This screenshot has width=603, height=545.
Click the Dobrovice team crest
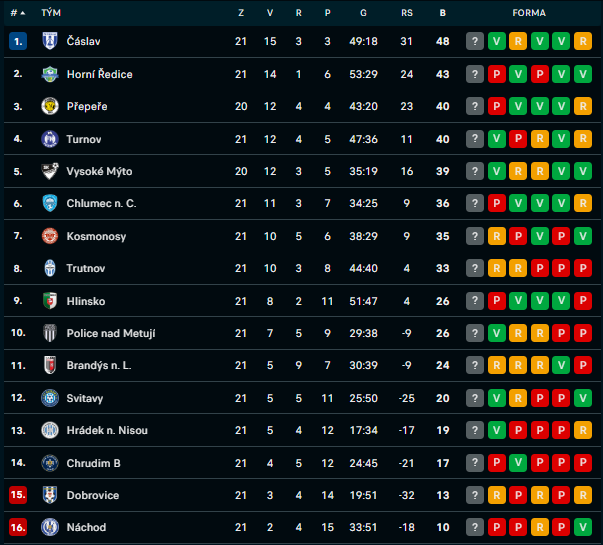click(x=50, y=495)
